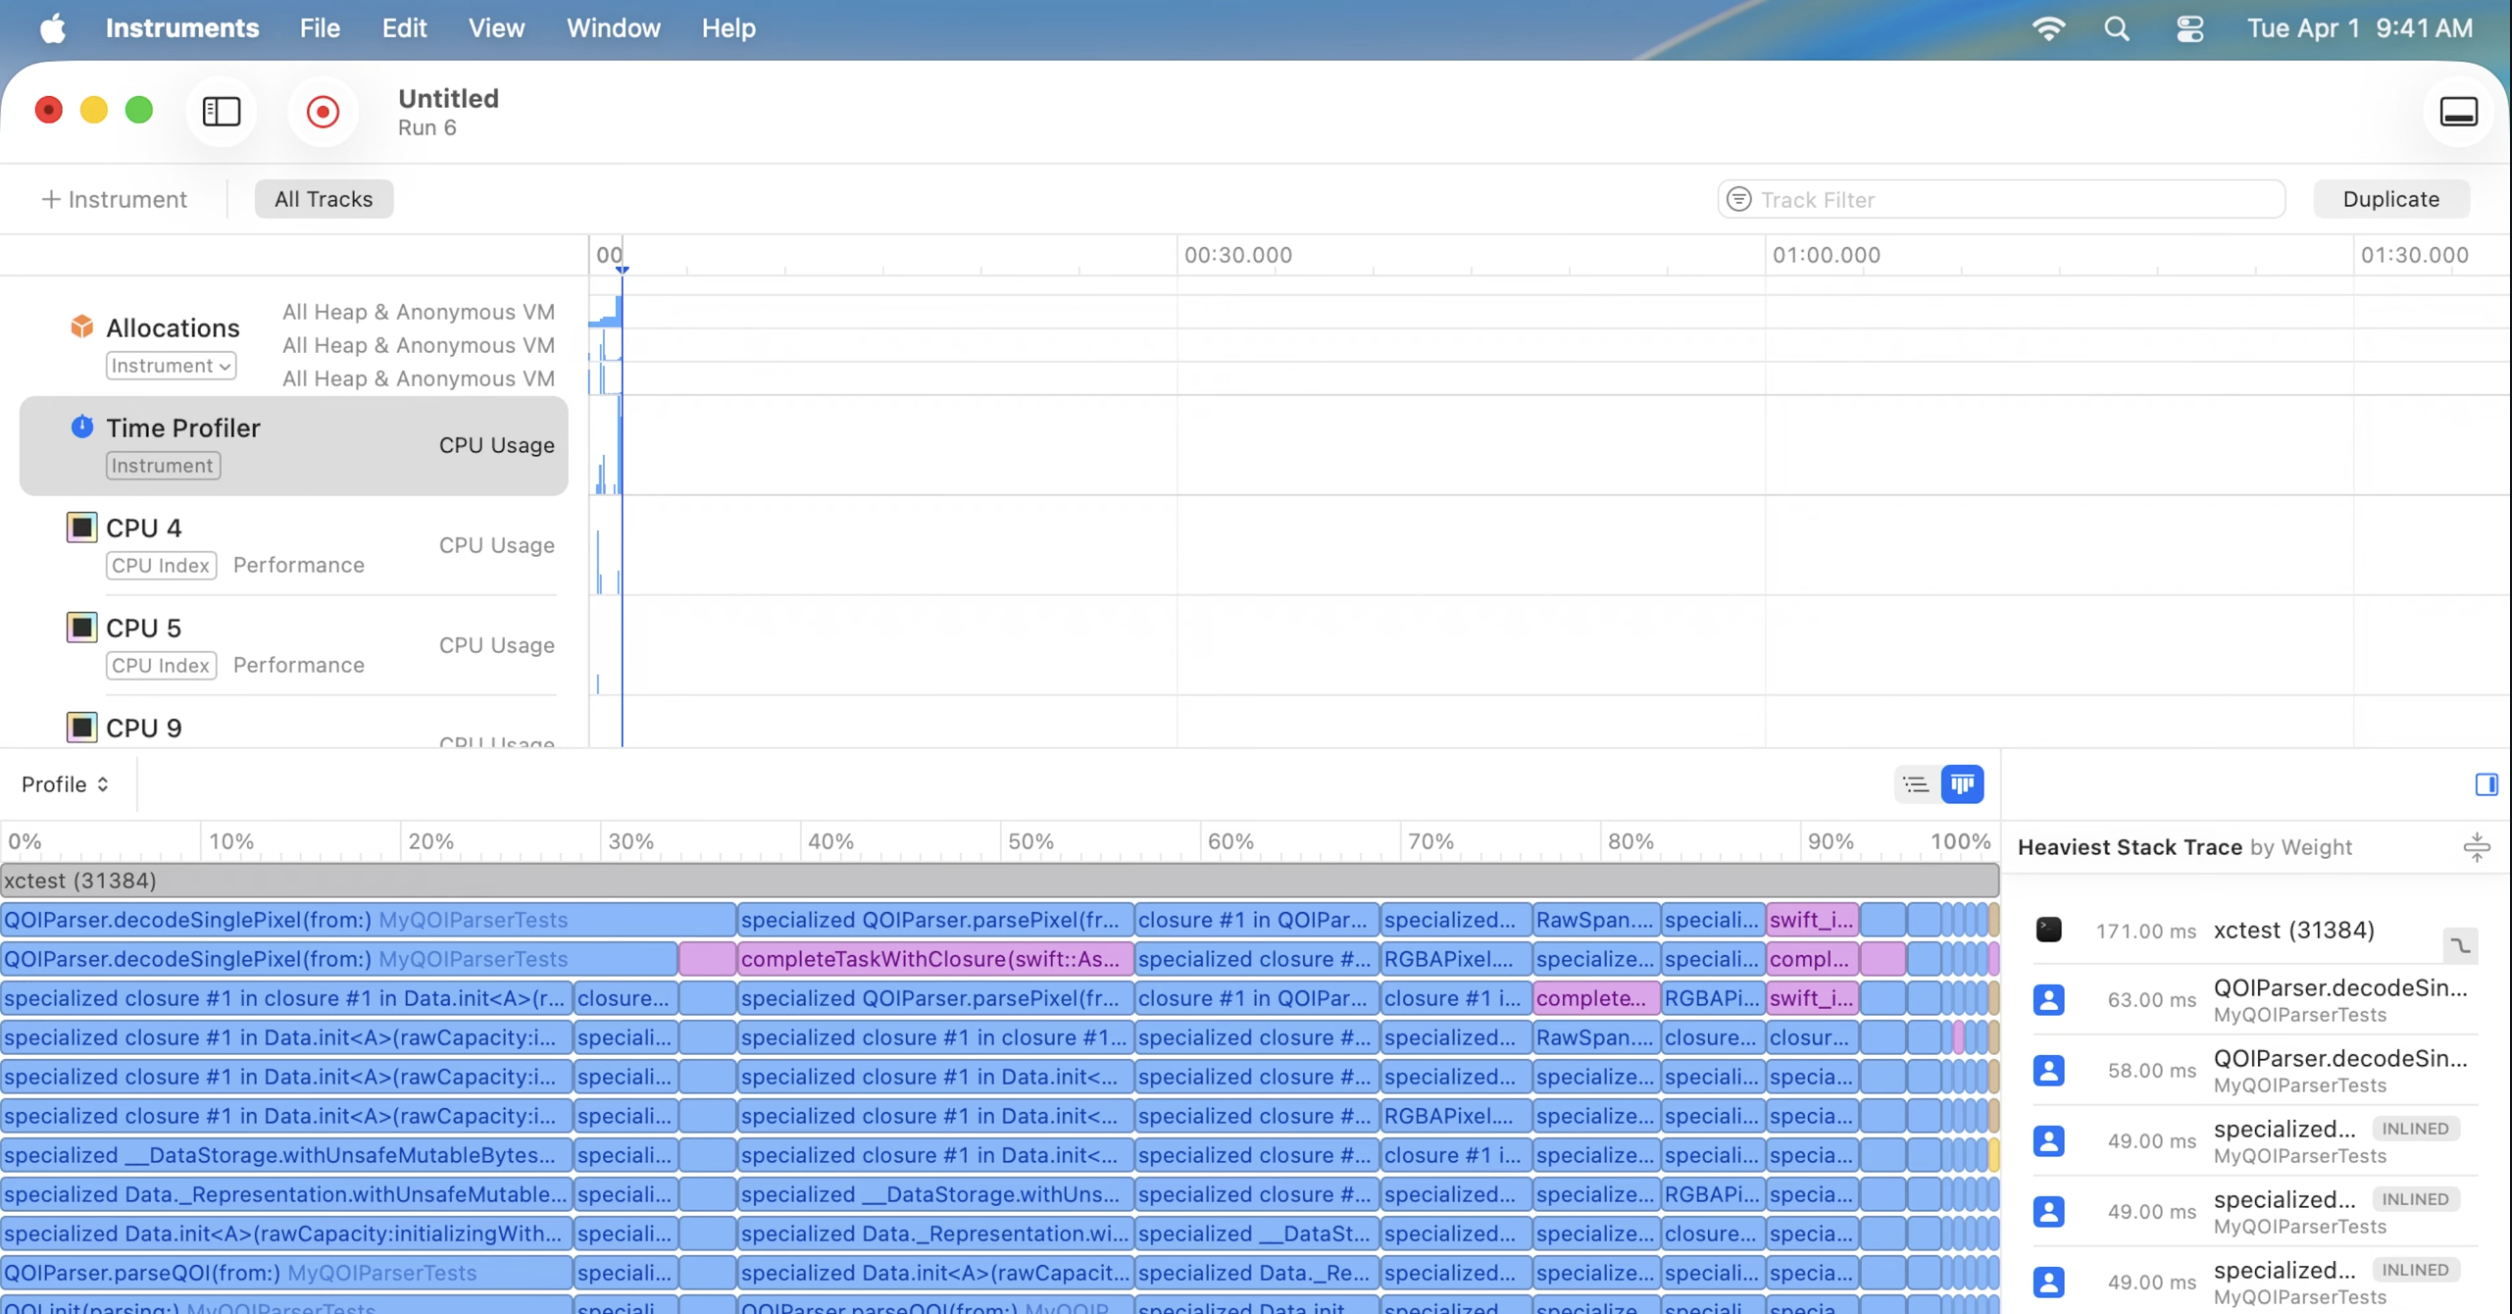Screen dimensions: 2512x1314
Task: Click the 00:30.000 timeline ruler label
Action: tap(1238, 255)
